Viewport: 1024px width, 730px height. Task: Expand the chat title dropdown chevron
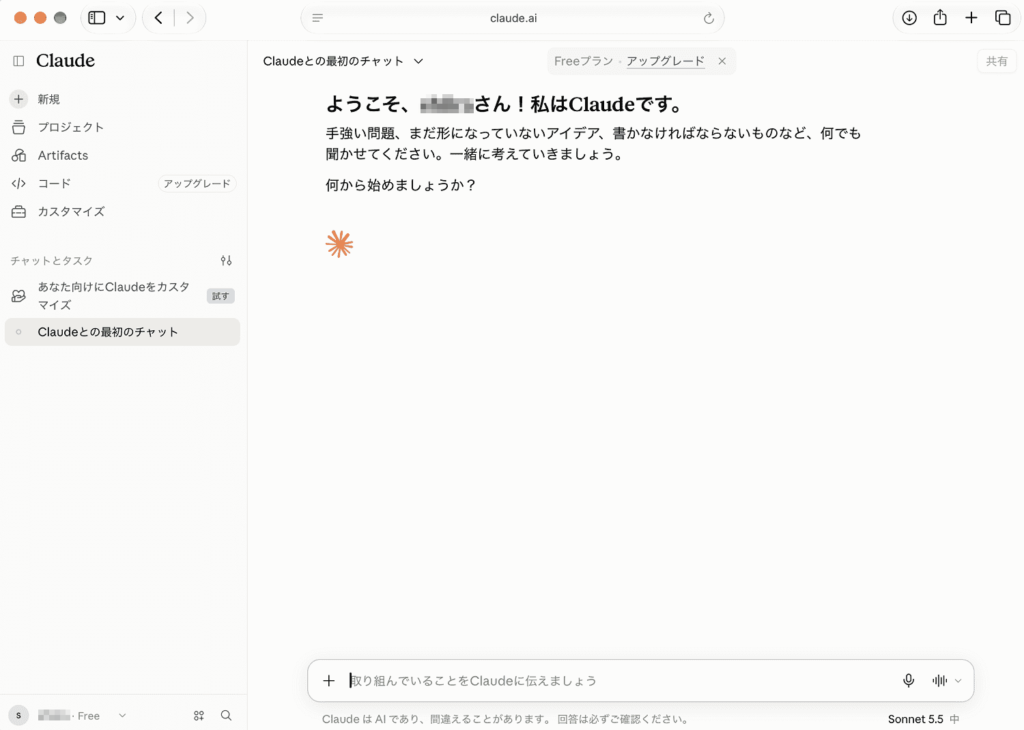[x=419, y=61]
